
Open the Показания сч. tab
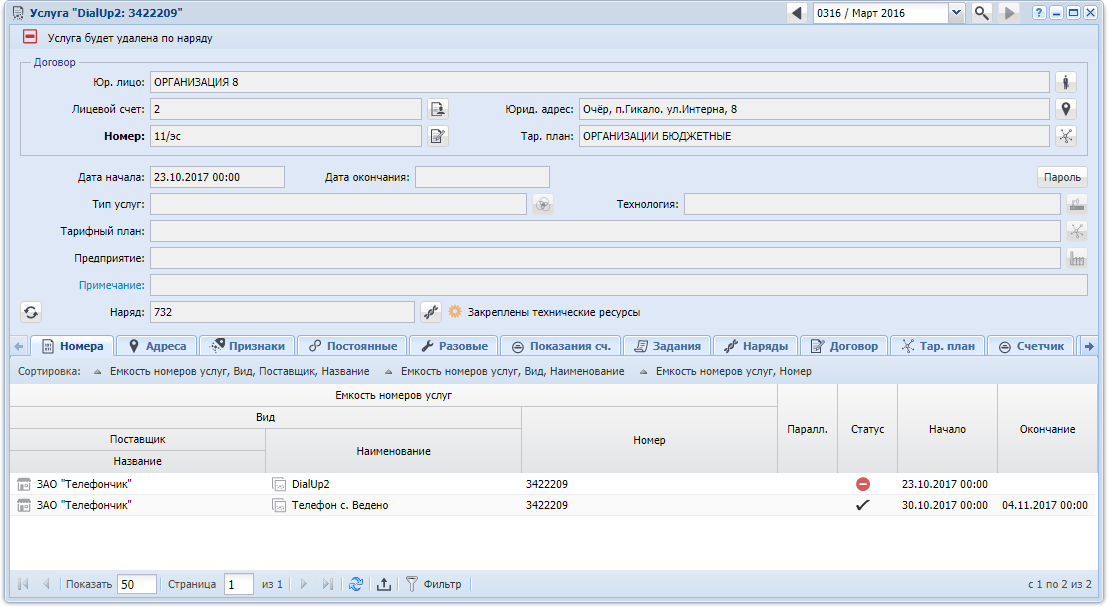[x=561, y=346]
